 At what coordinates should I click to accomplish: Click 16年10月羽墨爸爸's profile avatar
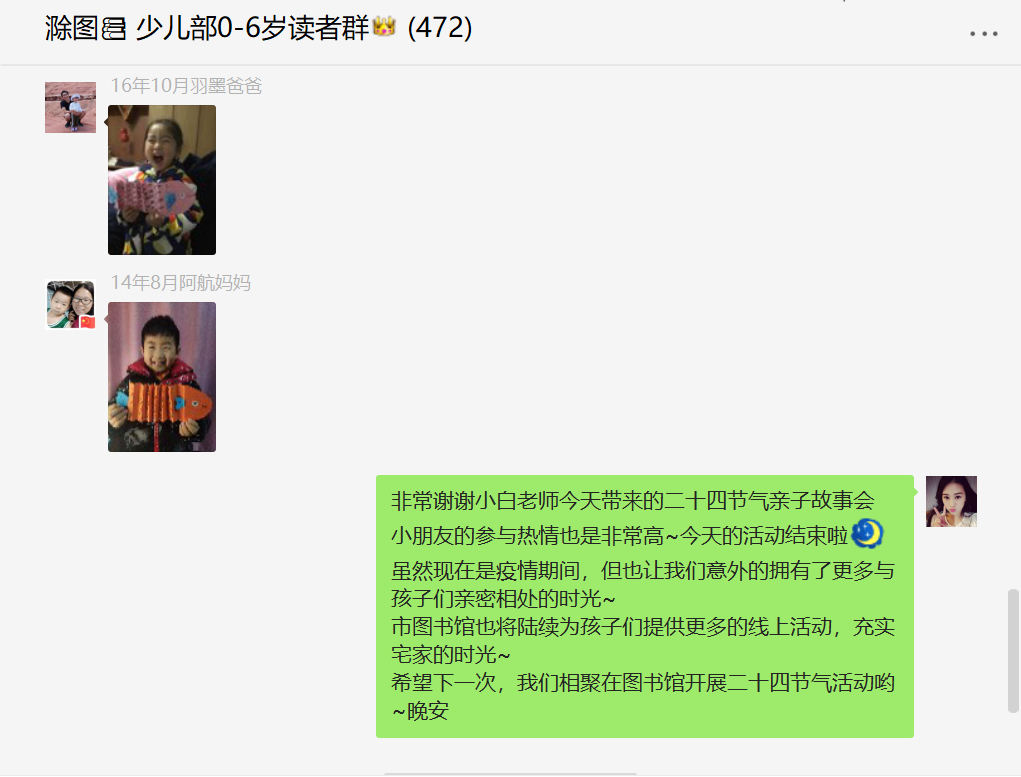70,107
